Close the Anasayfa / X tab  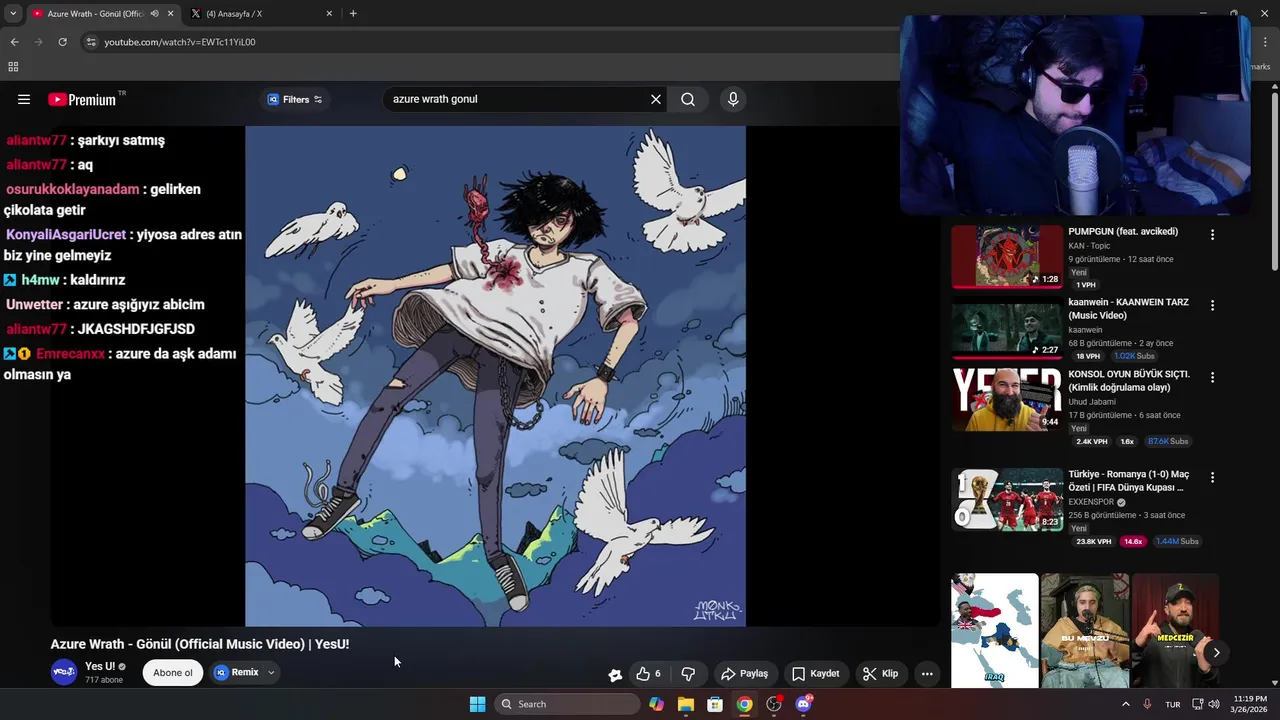(329, 14)
